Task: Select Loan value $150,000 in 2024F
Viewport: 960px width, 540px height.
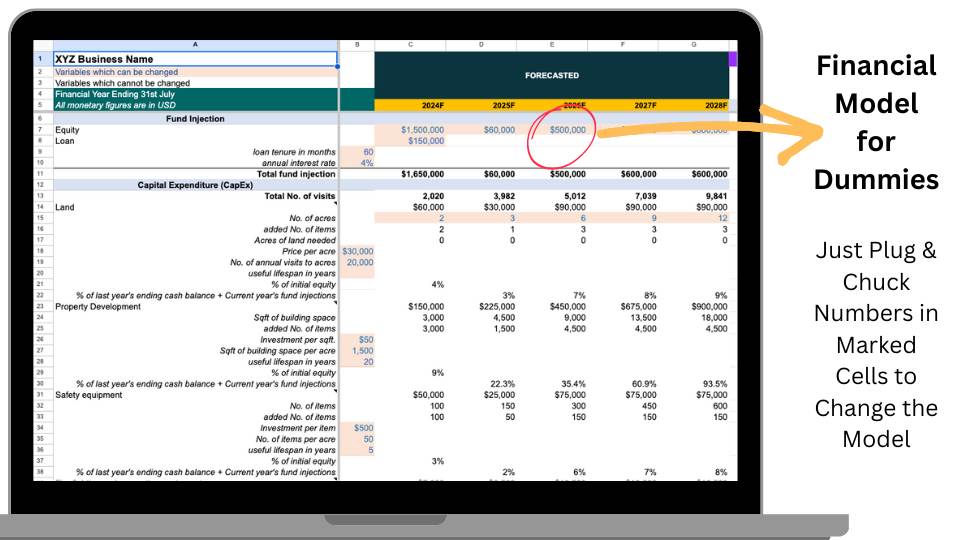Action: [426, 141]
